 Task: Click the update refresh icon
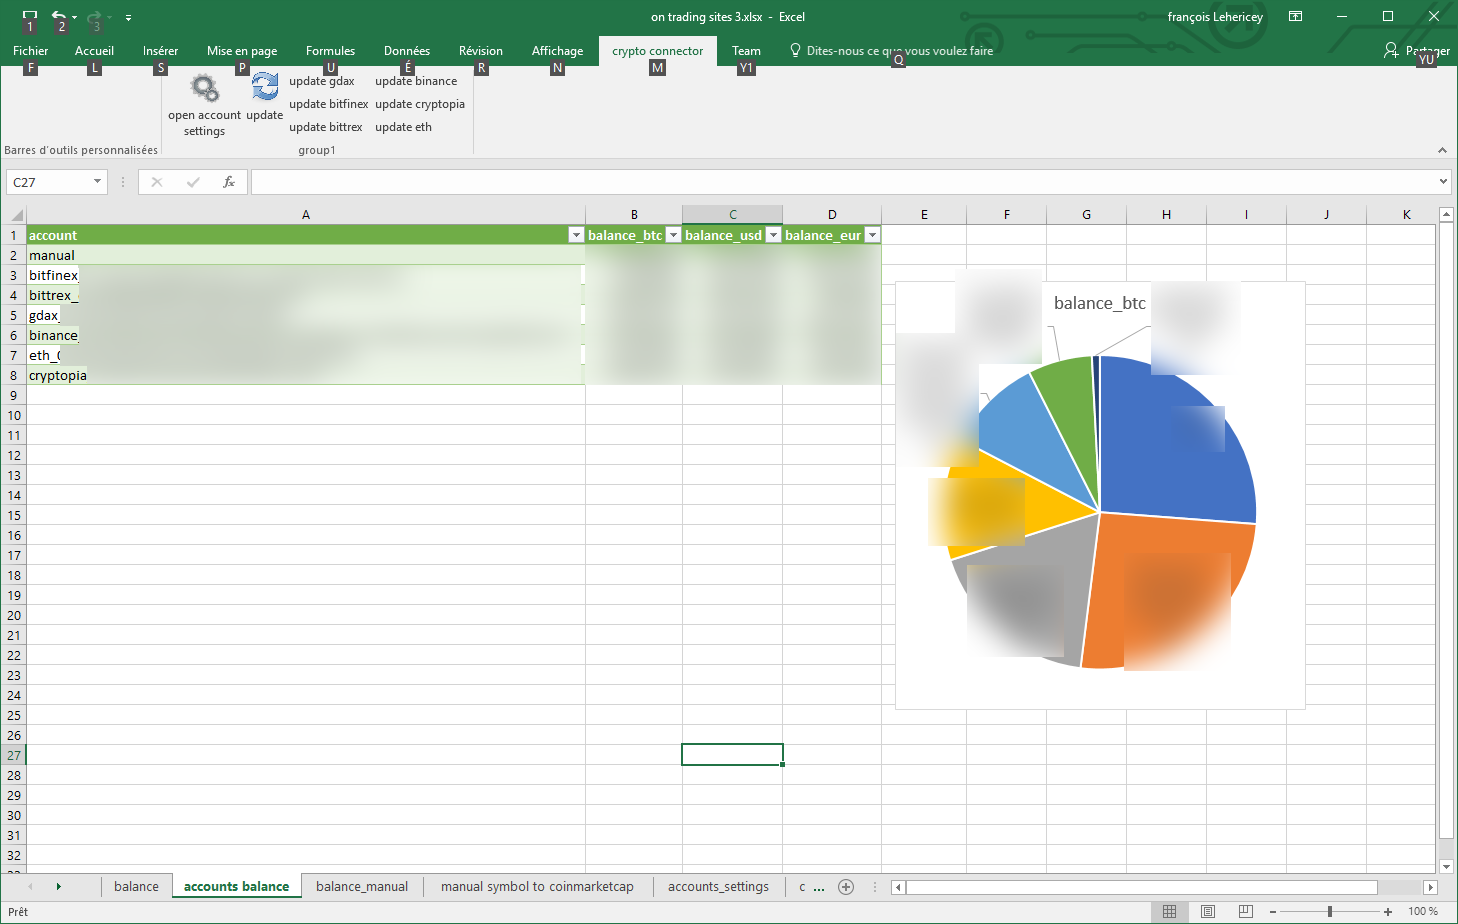(x=265, y=87)
